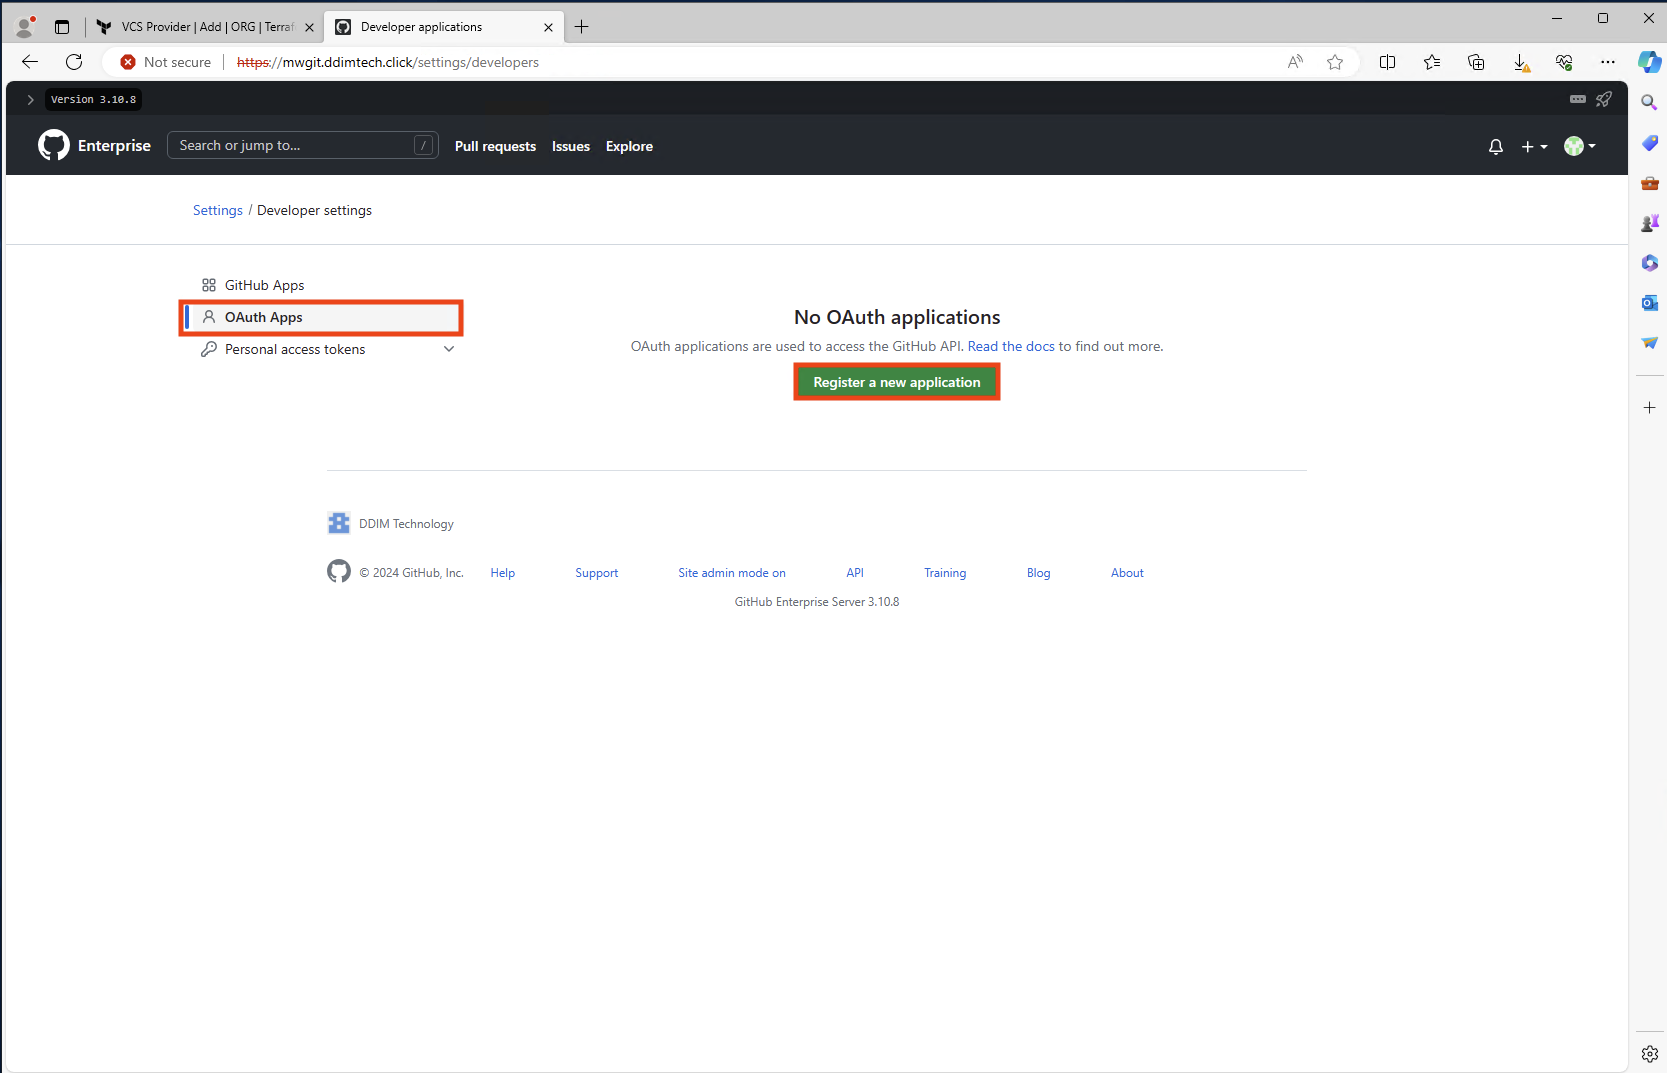Image resolution: width=1667 pixels, height=1073 pixels.
Task: Click the browser address bar URL
Action: [x=388, y=62]
